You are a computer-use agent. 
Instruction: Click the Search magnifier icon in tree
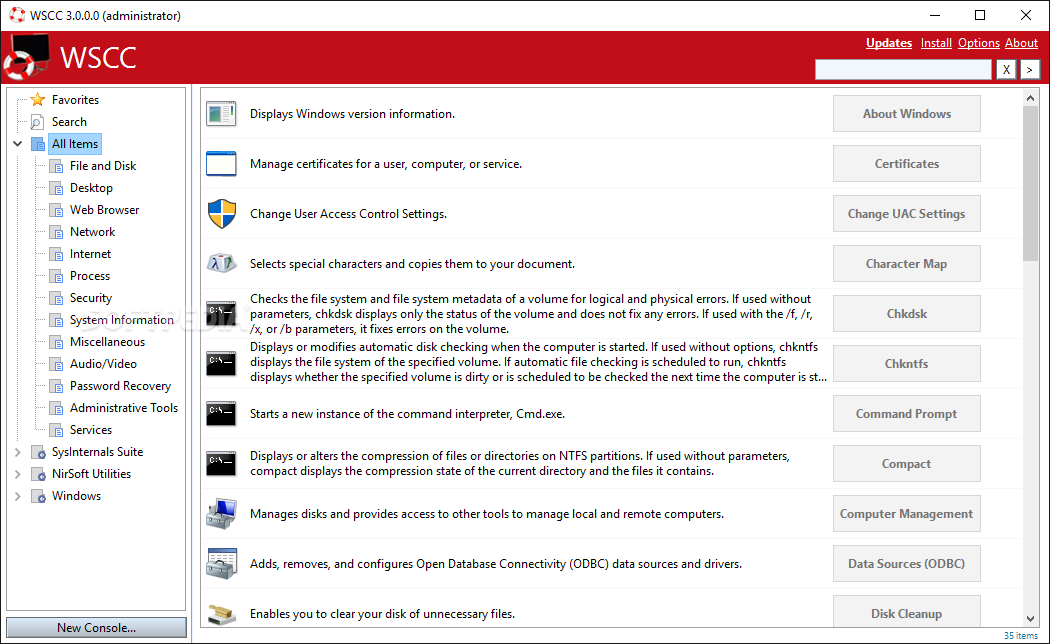38,122
